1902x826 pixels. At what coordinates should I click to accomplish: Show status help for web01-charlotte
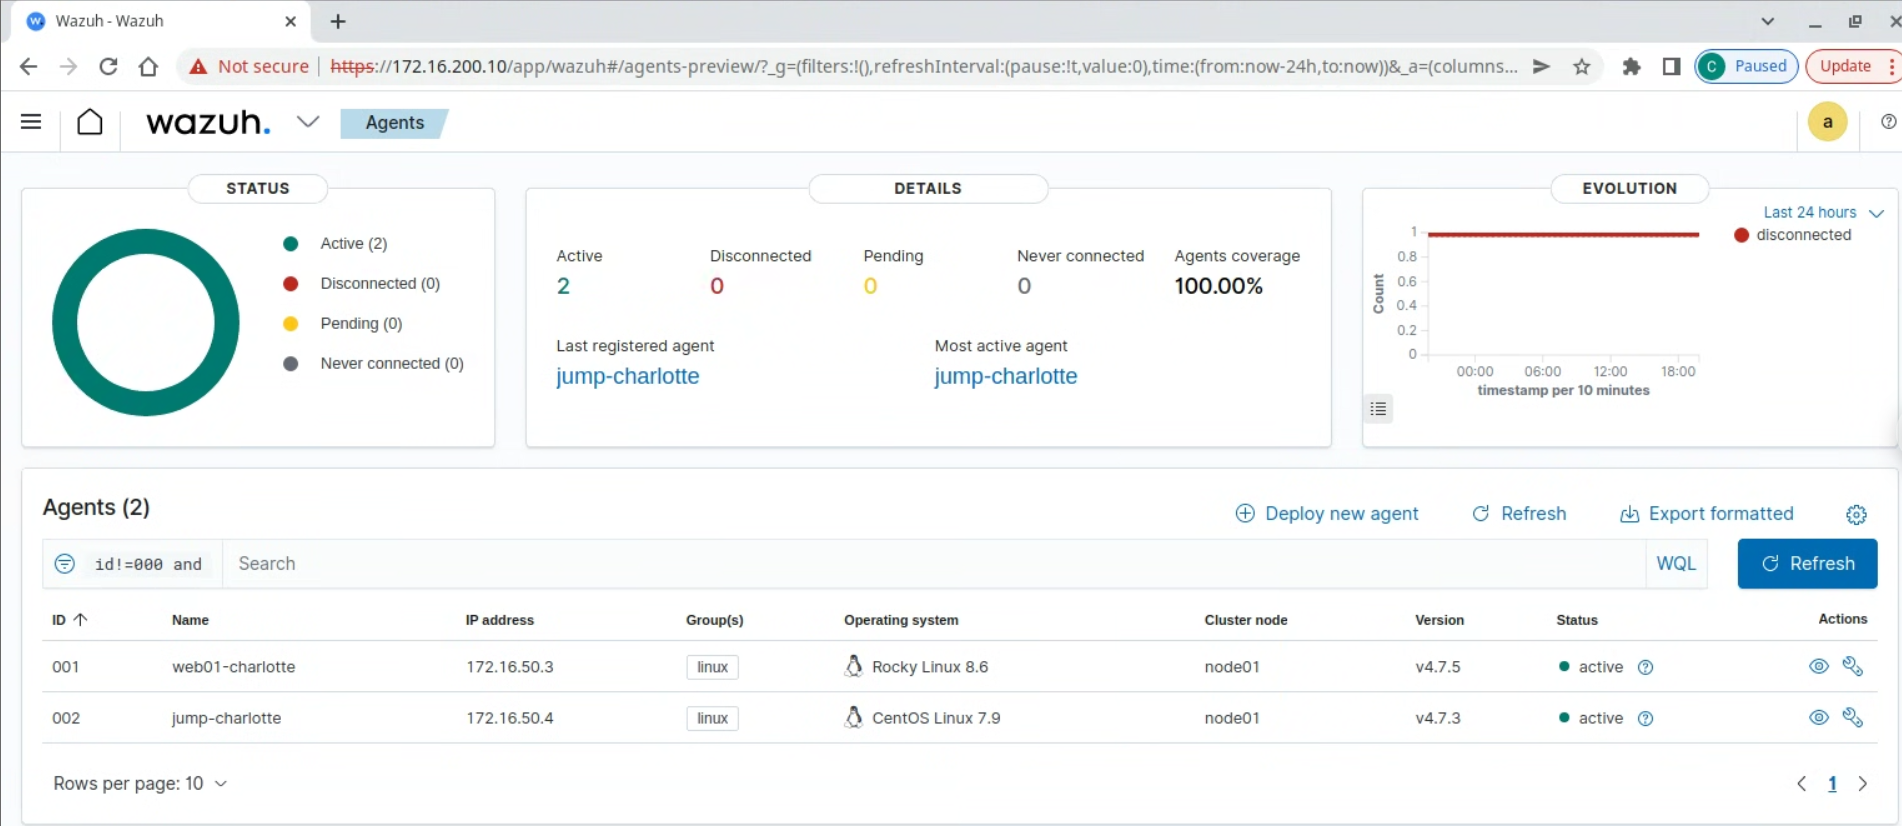click(x=1645, y=667)
